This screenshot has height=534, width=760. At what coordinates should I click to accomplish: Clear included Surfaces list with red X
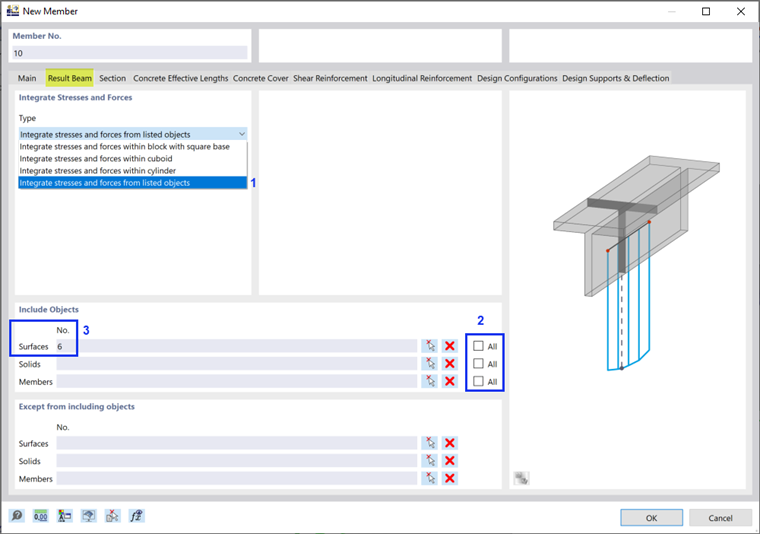(x=450, y=346)
